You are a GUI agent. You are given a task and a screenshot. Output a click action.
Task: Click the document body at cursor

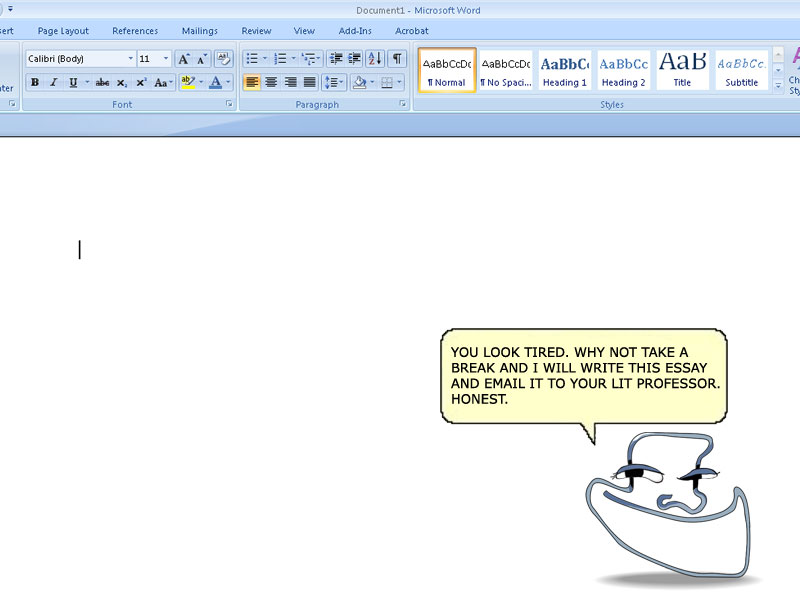point(80,250)
